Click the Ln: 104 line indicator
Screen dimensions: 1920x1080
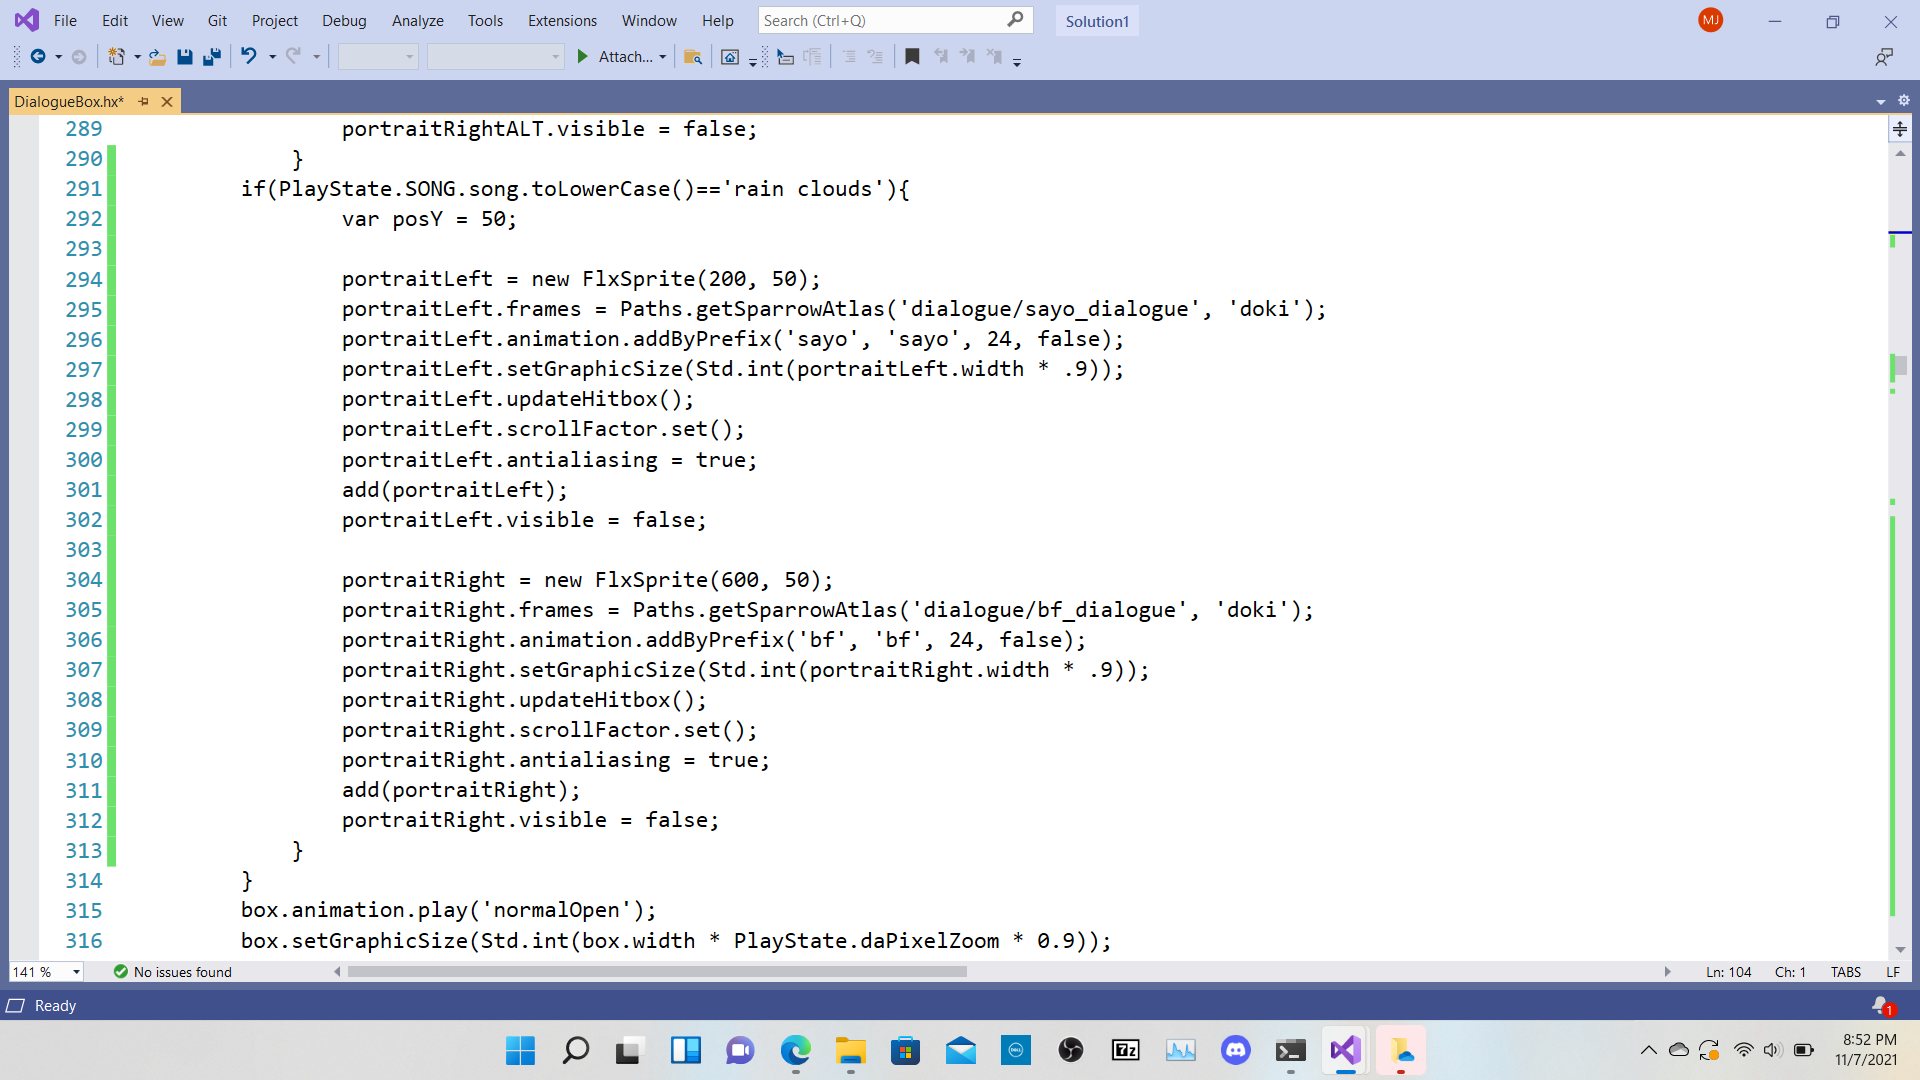coord(1728,971)
